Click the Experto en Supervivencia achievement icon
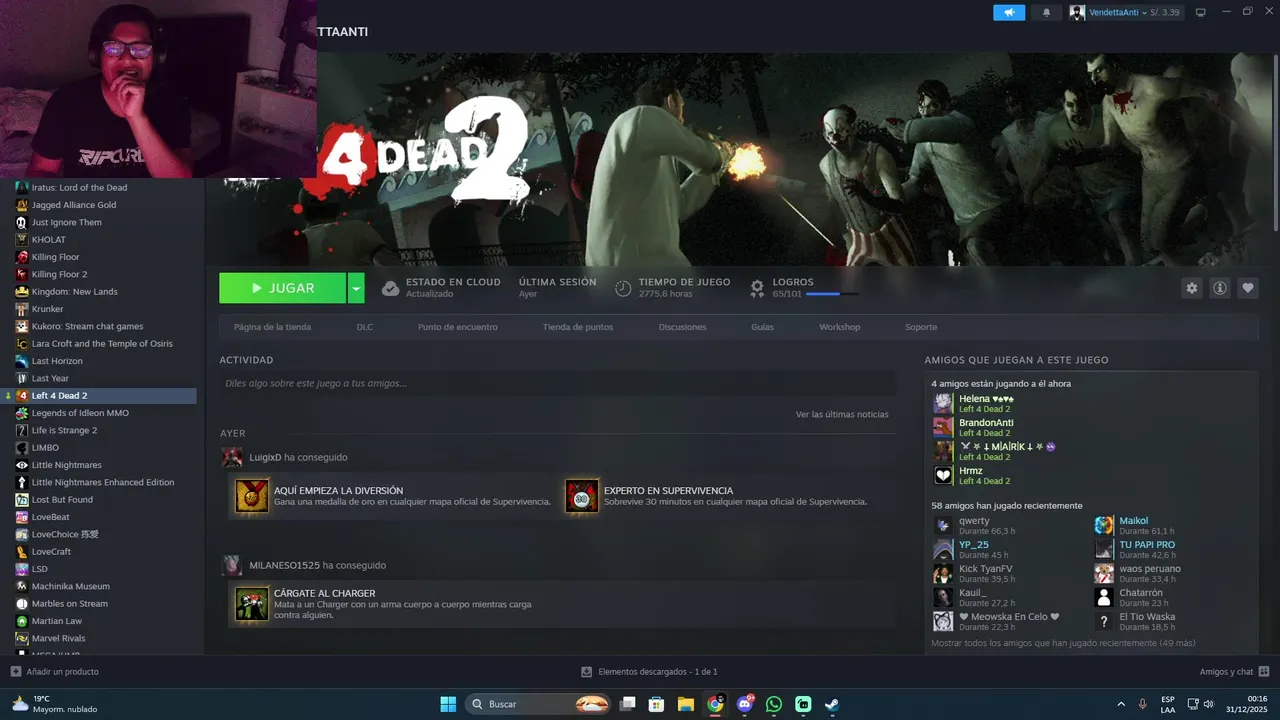The height and width of the screenshot is (720, 1280). coord(582,496)
